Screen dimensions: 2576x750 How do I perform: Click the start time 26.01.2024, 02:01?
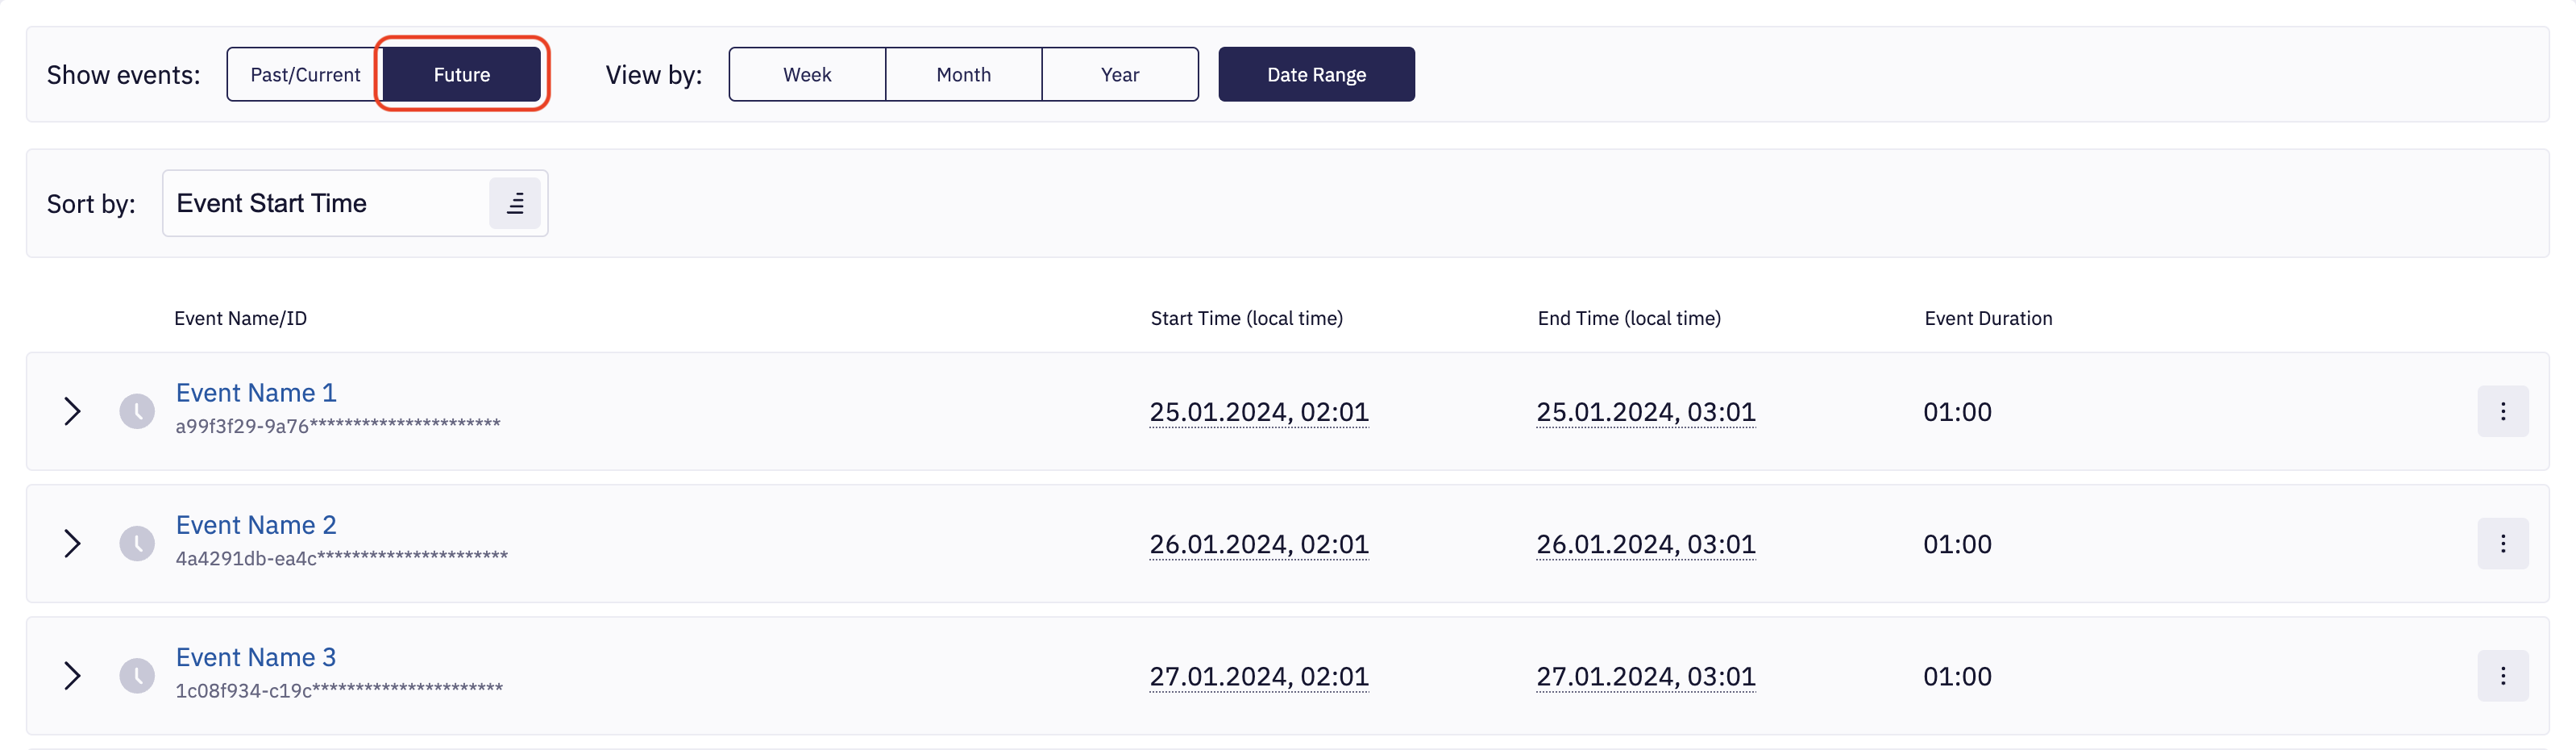pyautogui.click(x=1258, y=544)
